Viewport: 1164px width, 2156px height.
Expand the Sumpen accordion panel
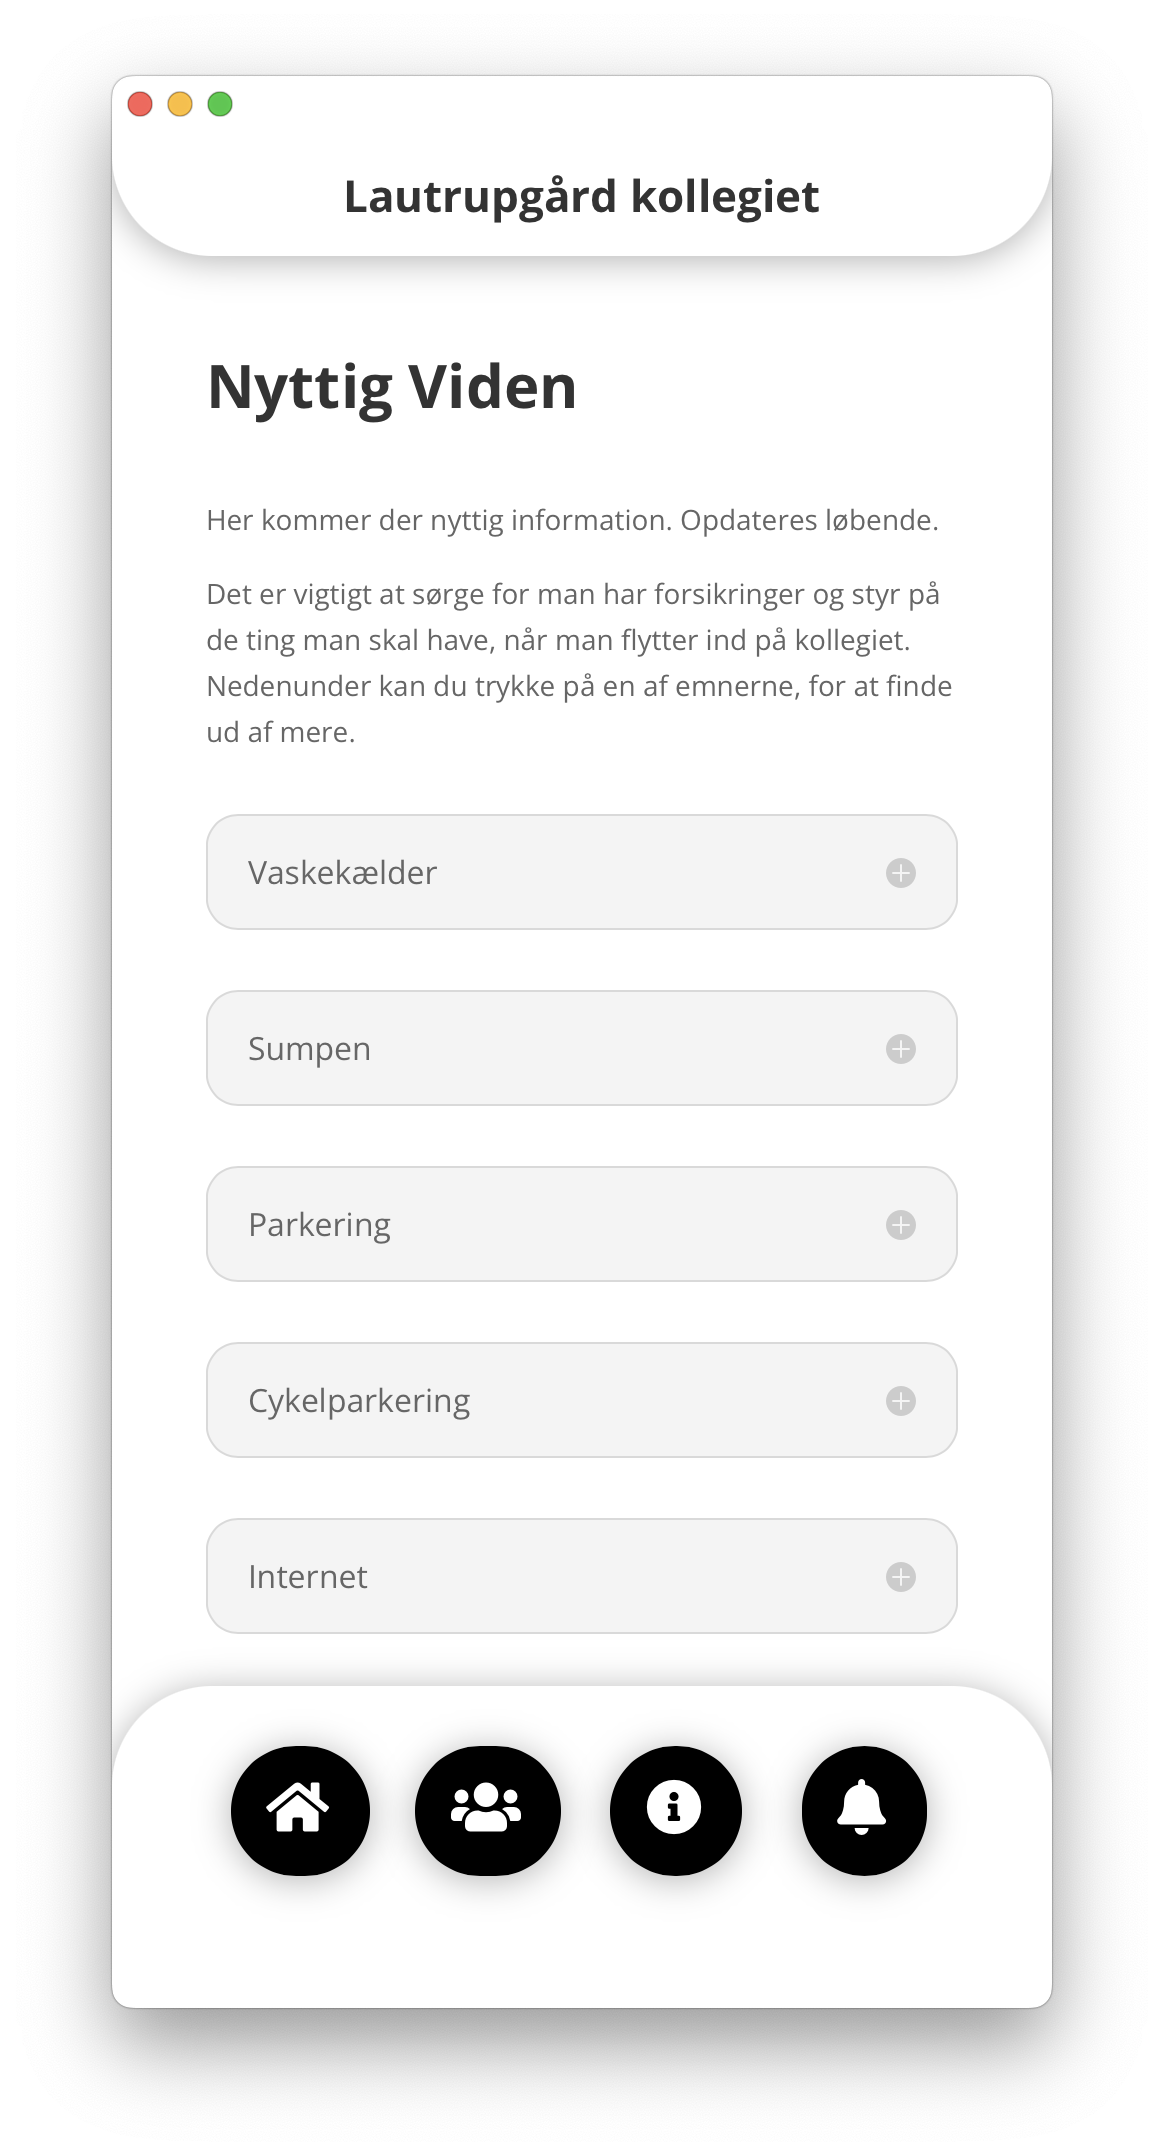(x=582, y=1048)
